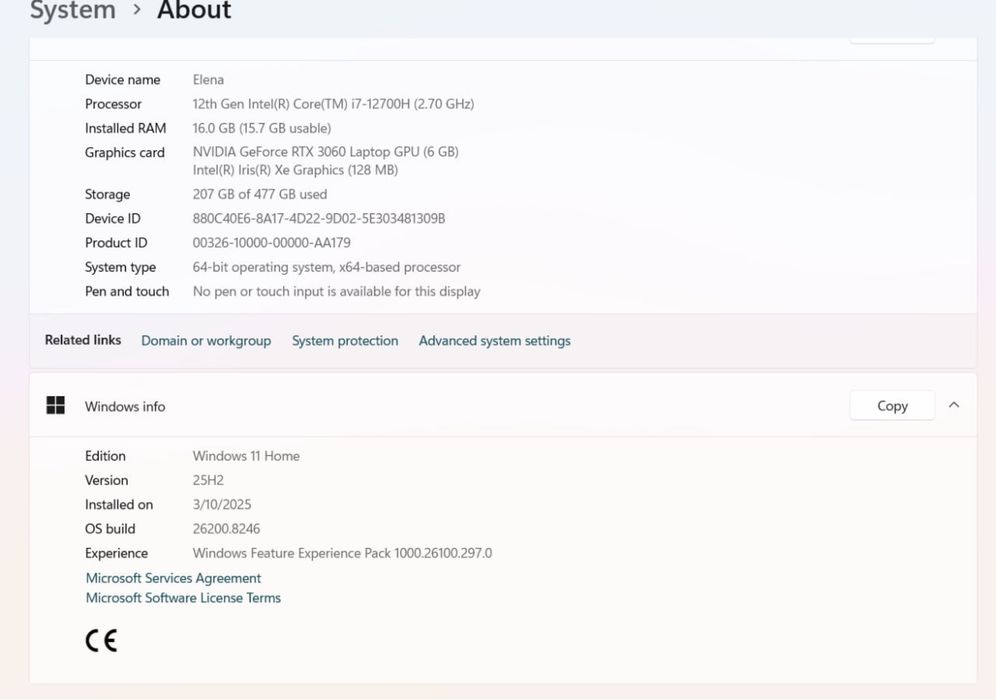
Task: Click the Experience label
Action: click(116, 553)
